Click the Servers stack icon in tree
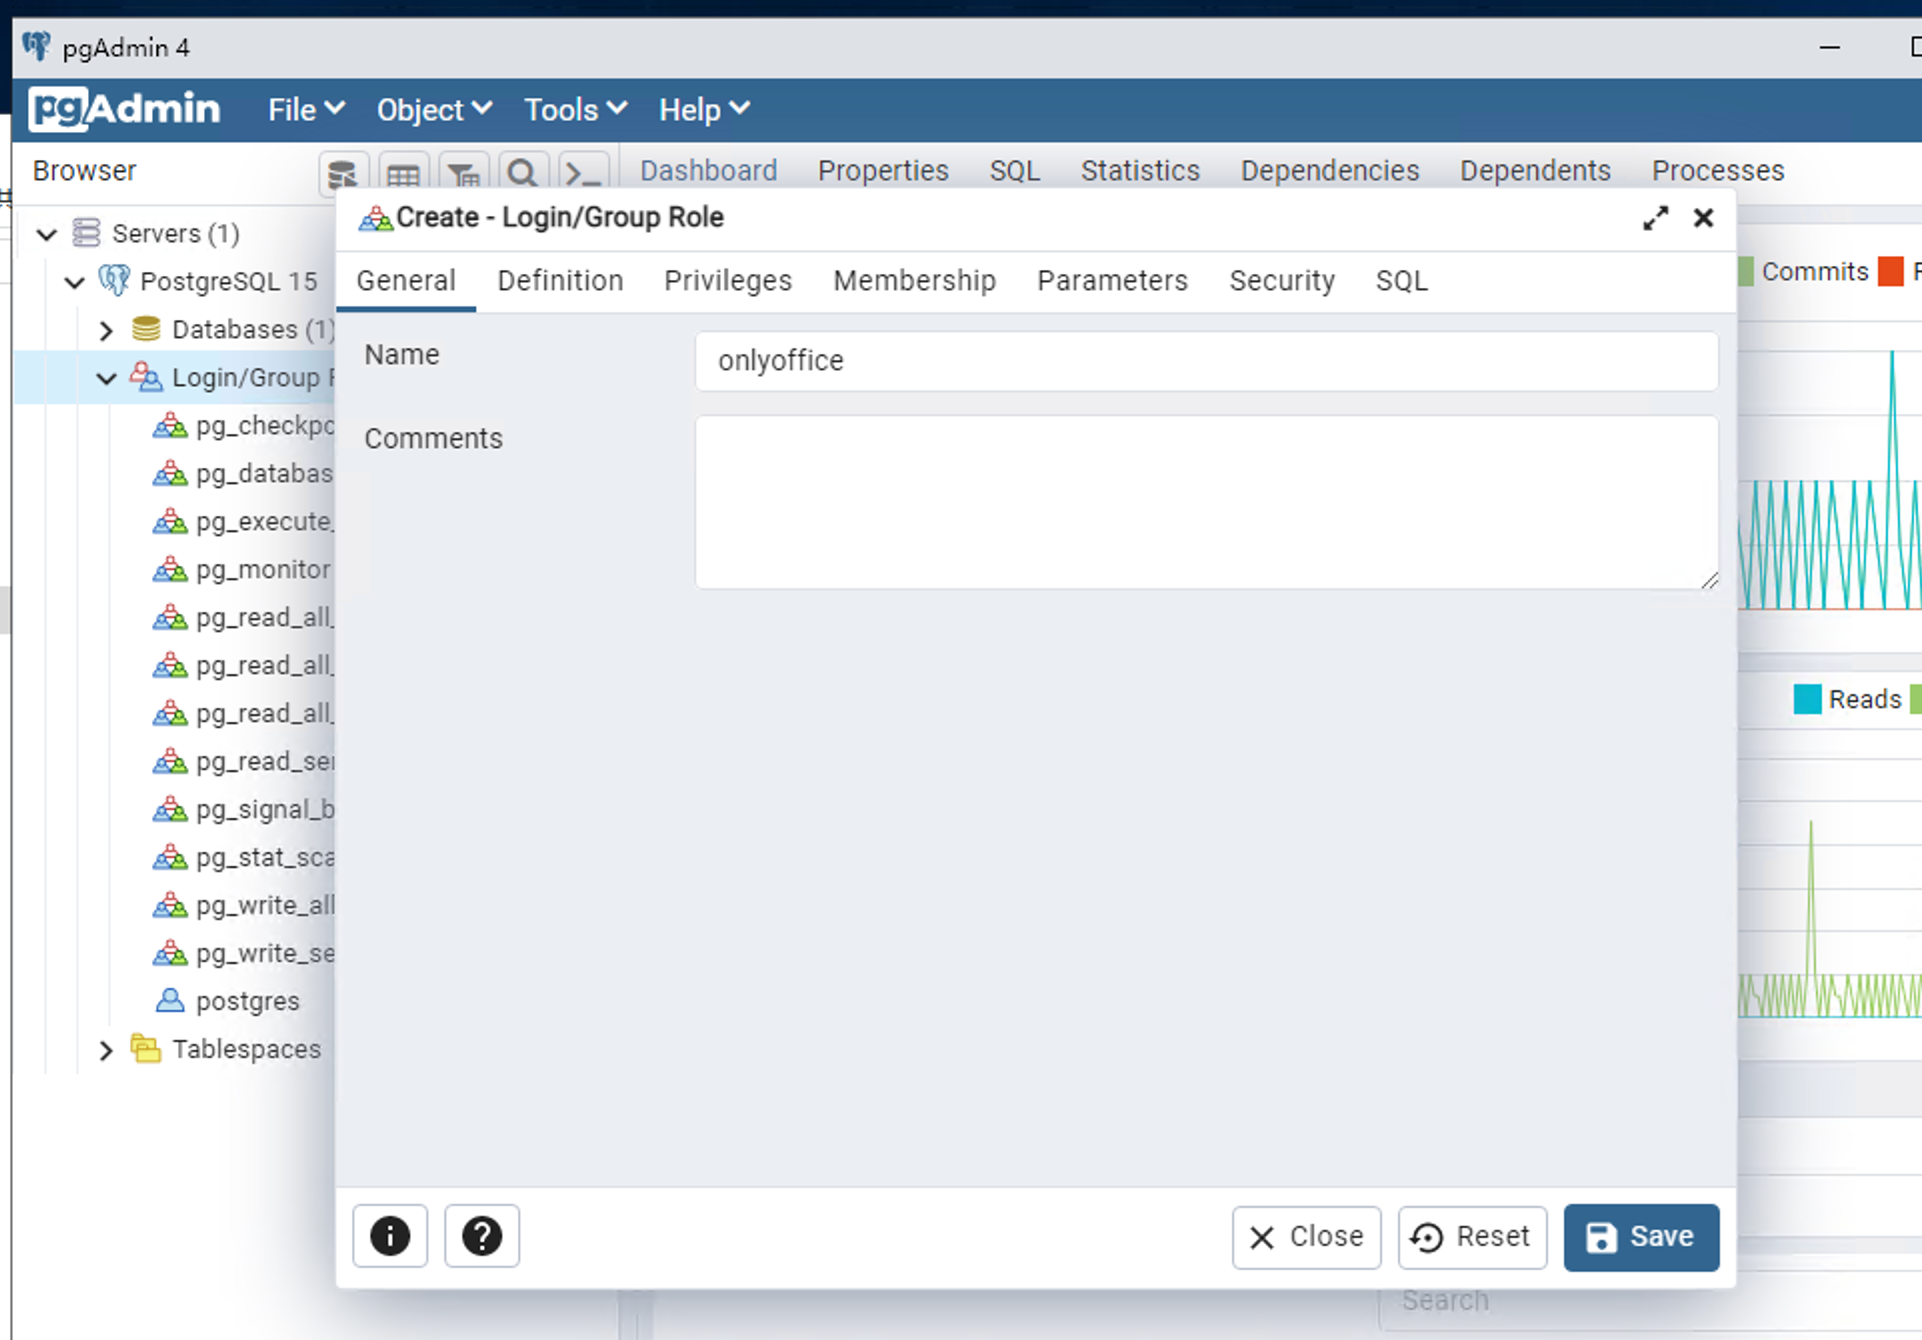This screenshot has height=1340, width=1922. tap(87, 233)
